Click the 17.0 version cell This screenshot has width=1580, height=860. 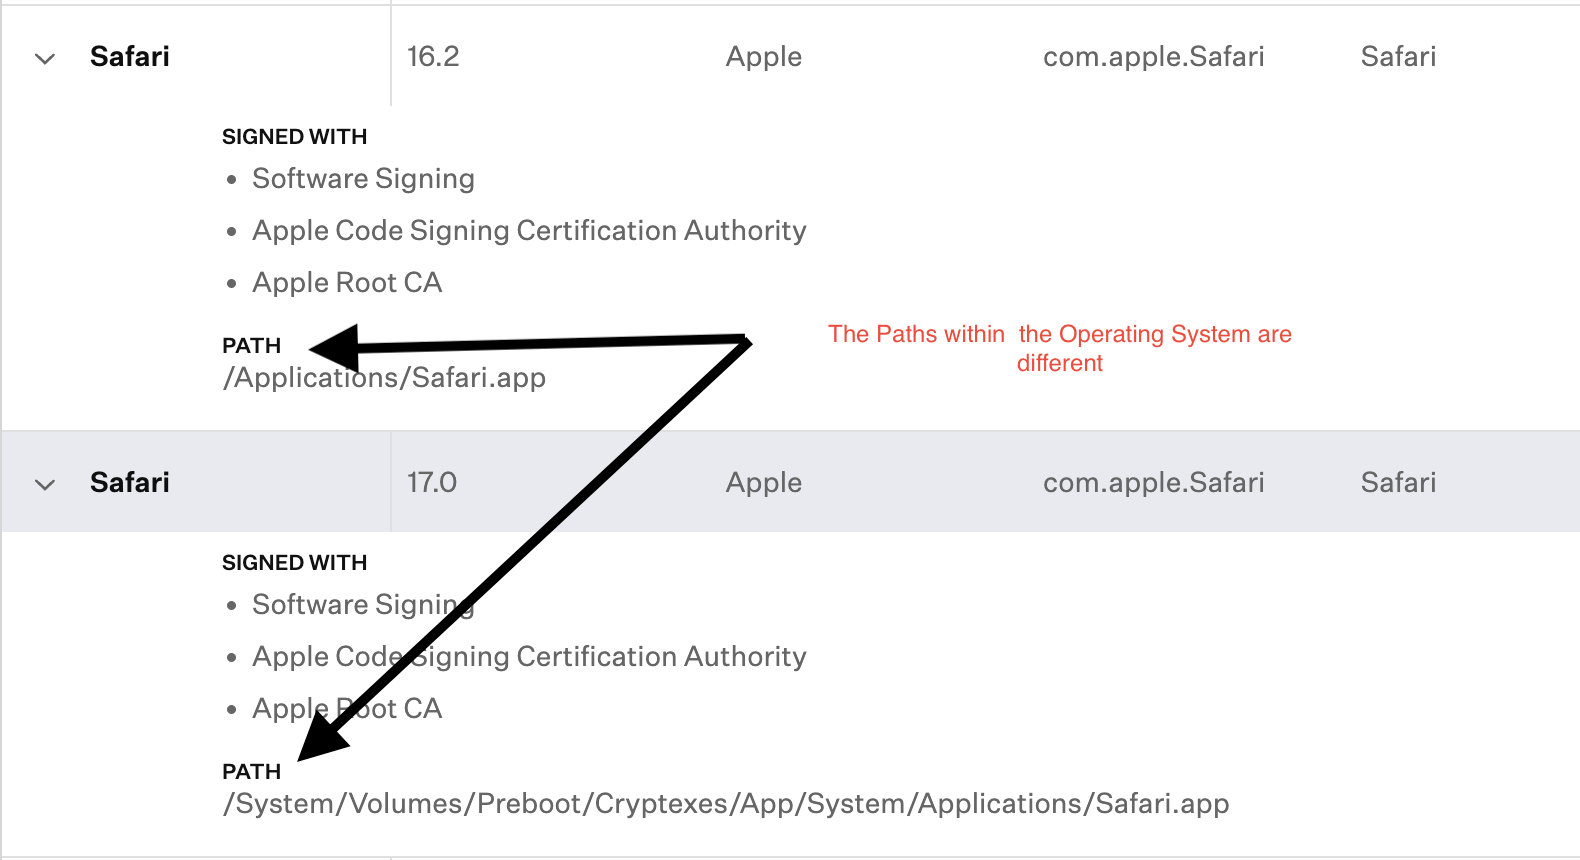pos(432,483)
